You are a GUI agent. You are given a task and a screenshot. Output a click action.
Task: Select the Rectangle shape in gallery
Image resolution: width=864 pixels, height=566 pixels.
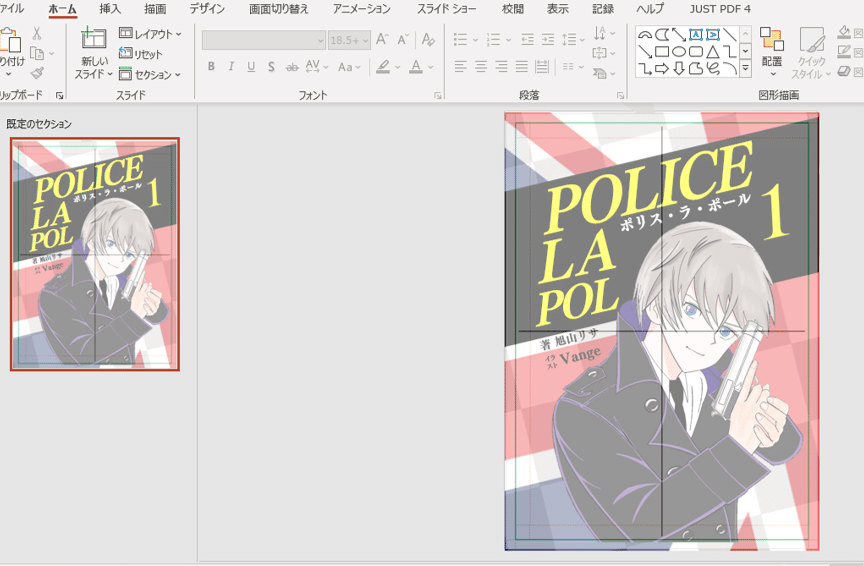[x=662, y=52]
